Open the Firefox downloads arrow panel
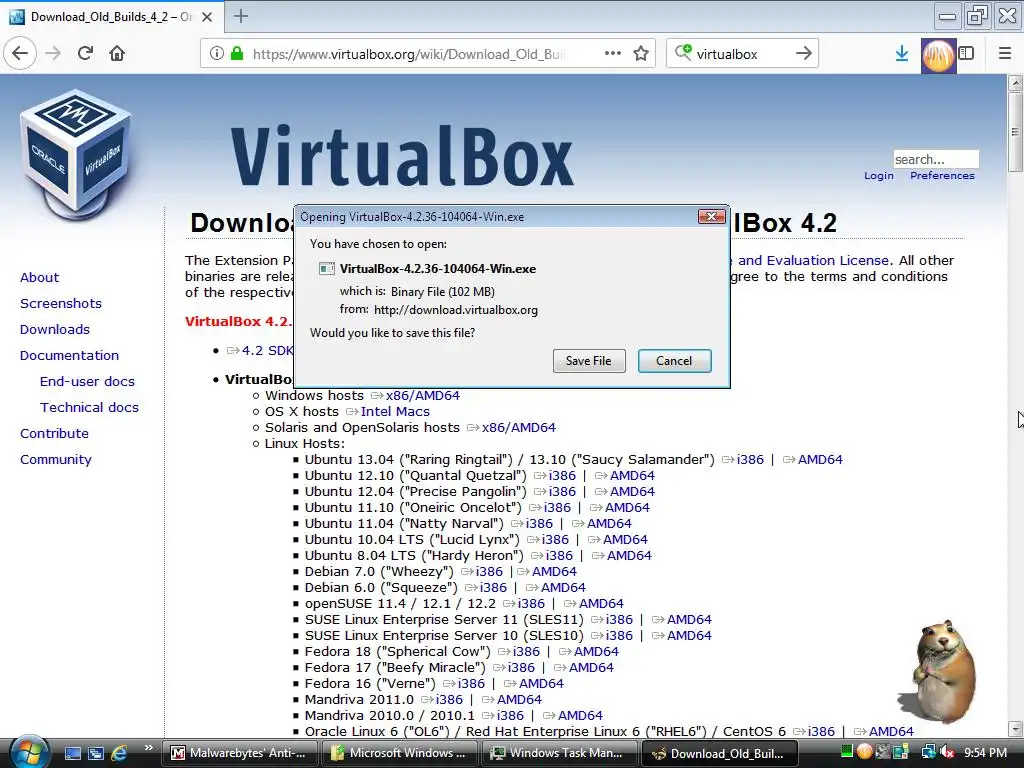This screenshot has width=1024, height=768. click(x=902, y=53)
